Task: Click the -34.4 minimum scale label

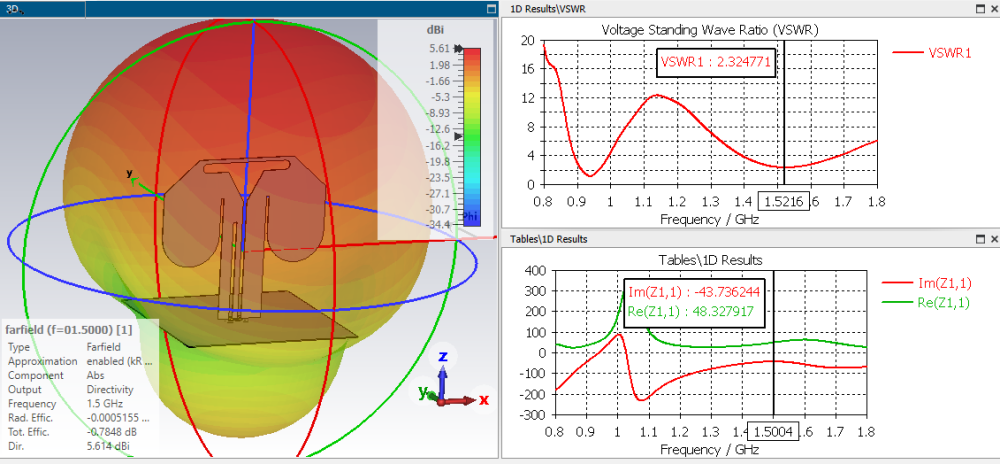Action: tap(438, 224)
